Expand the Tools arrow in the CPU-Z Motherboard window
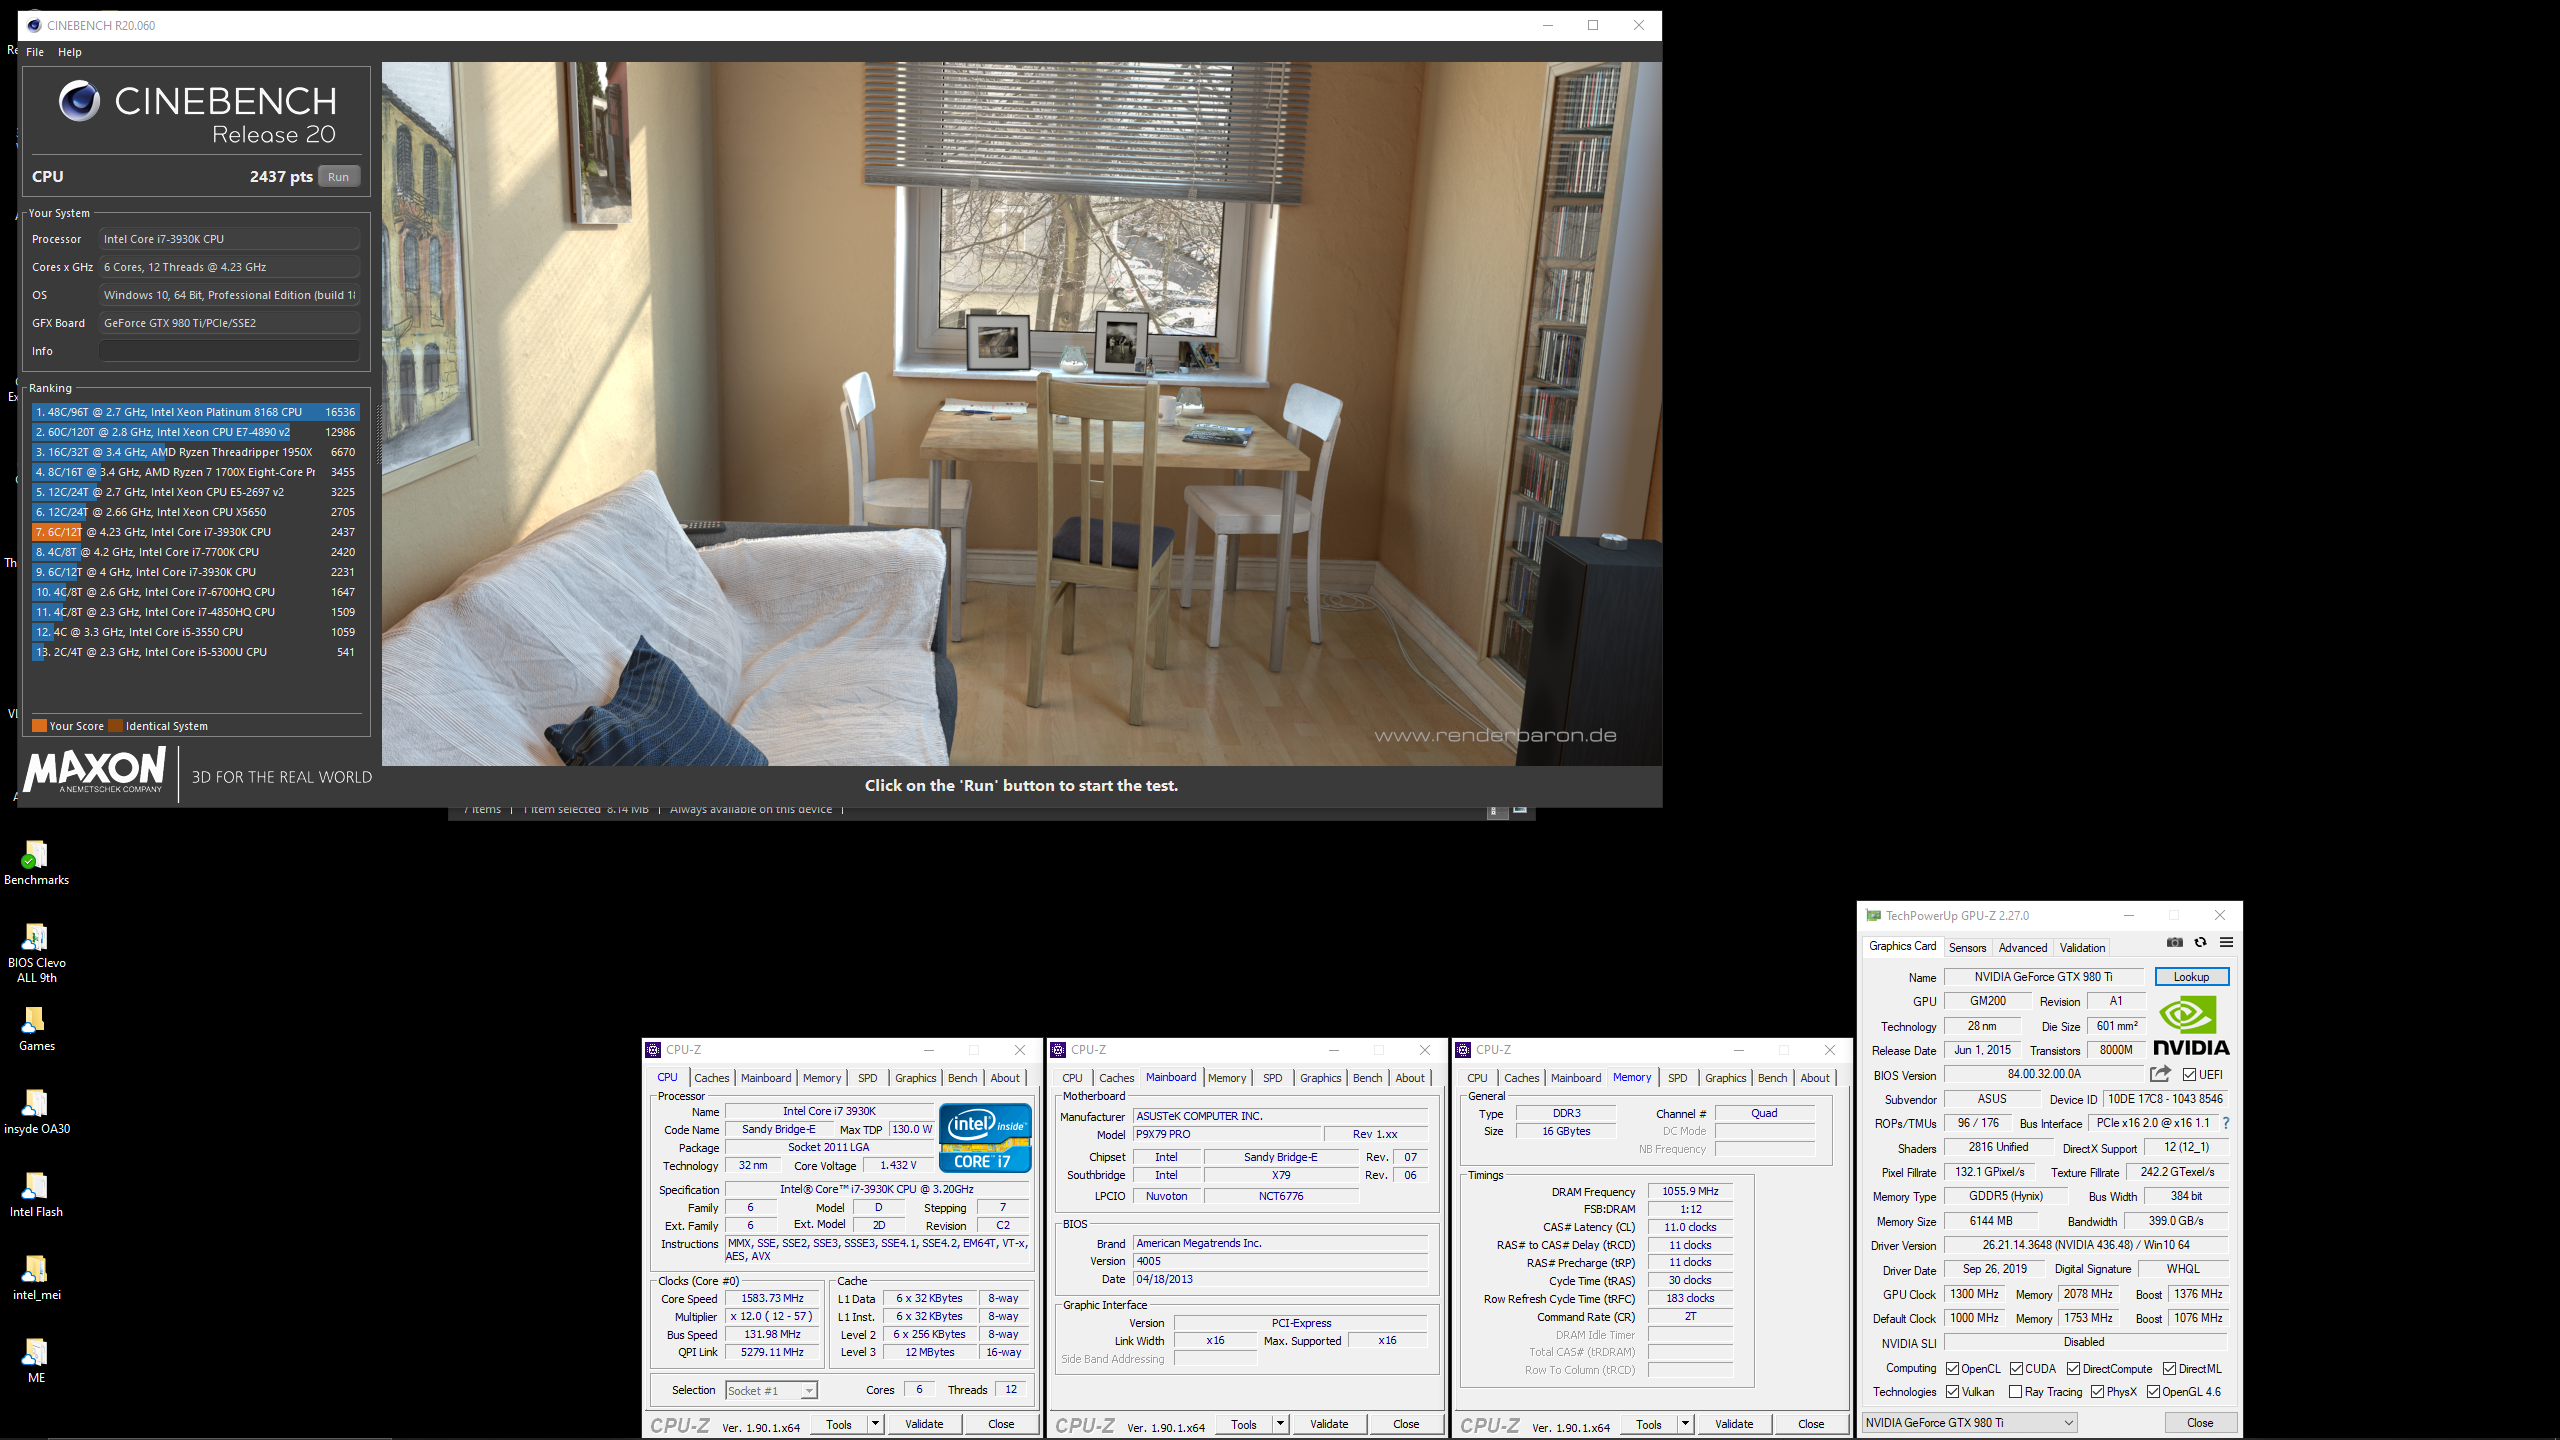2560x1440 pixels. pyautogui.click(x=1281, y=1423)
